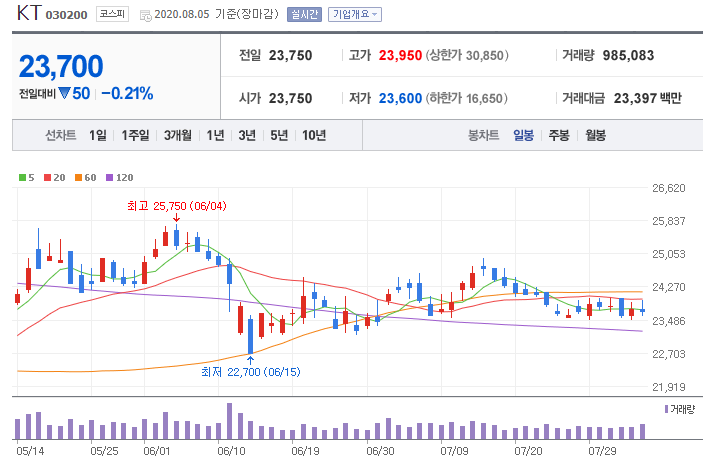Click the purple 120-day moving average swatch
This screenshot has height=466, width=703.
[x=109, y=178]
